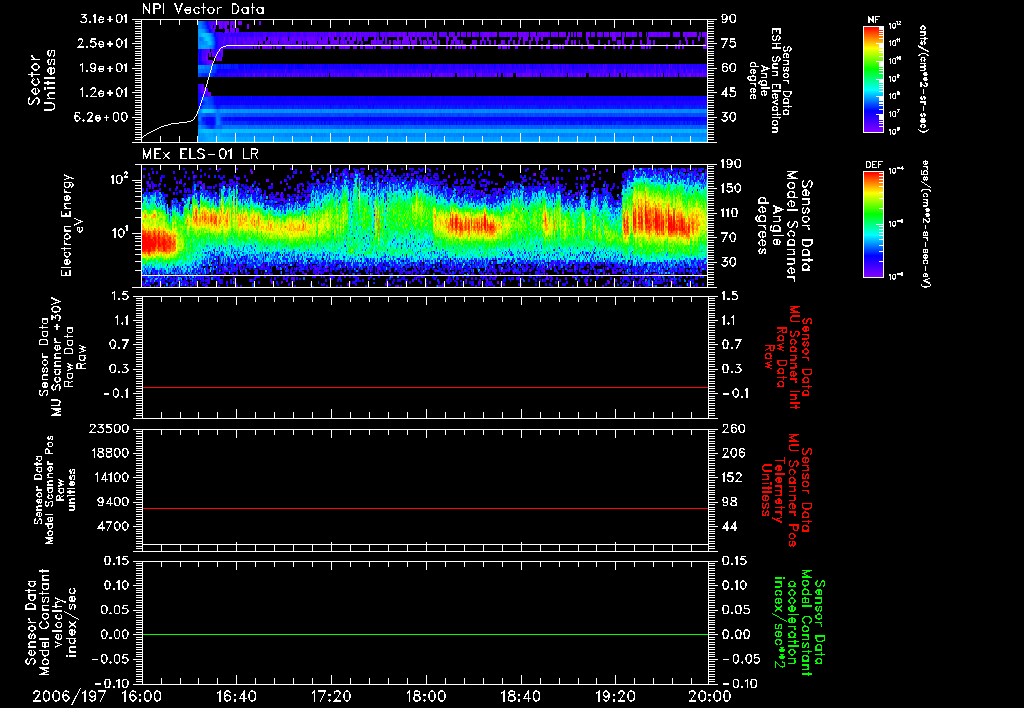Click the red "MU Scanner Pos Telemetry" label
Screen dimensions: 1024x708
point(787,491)
